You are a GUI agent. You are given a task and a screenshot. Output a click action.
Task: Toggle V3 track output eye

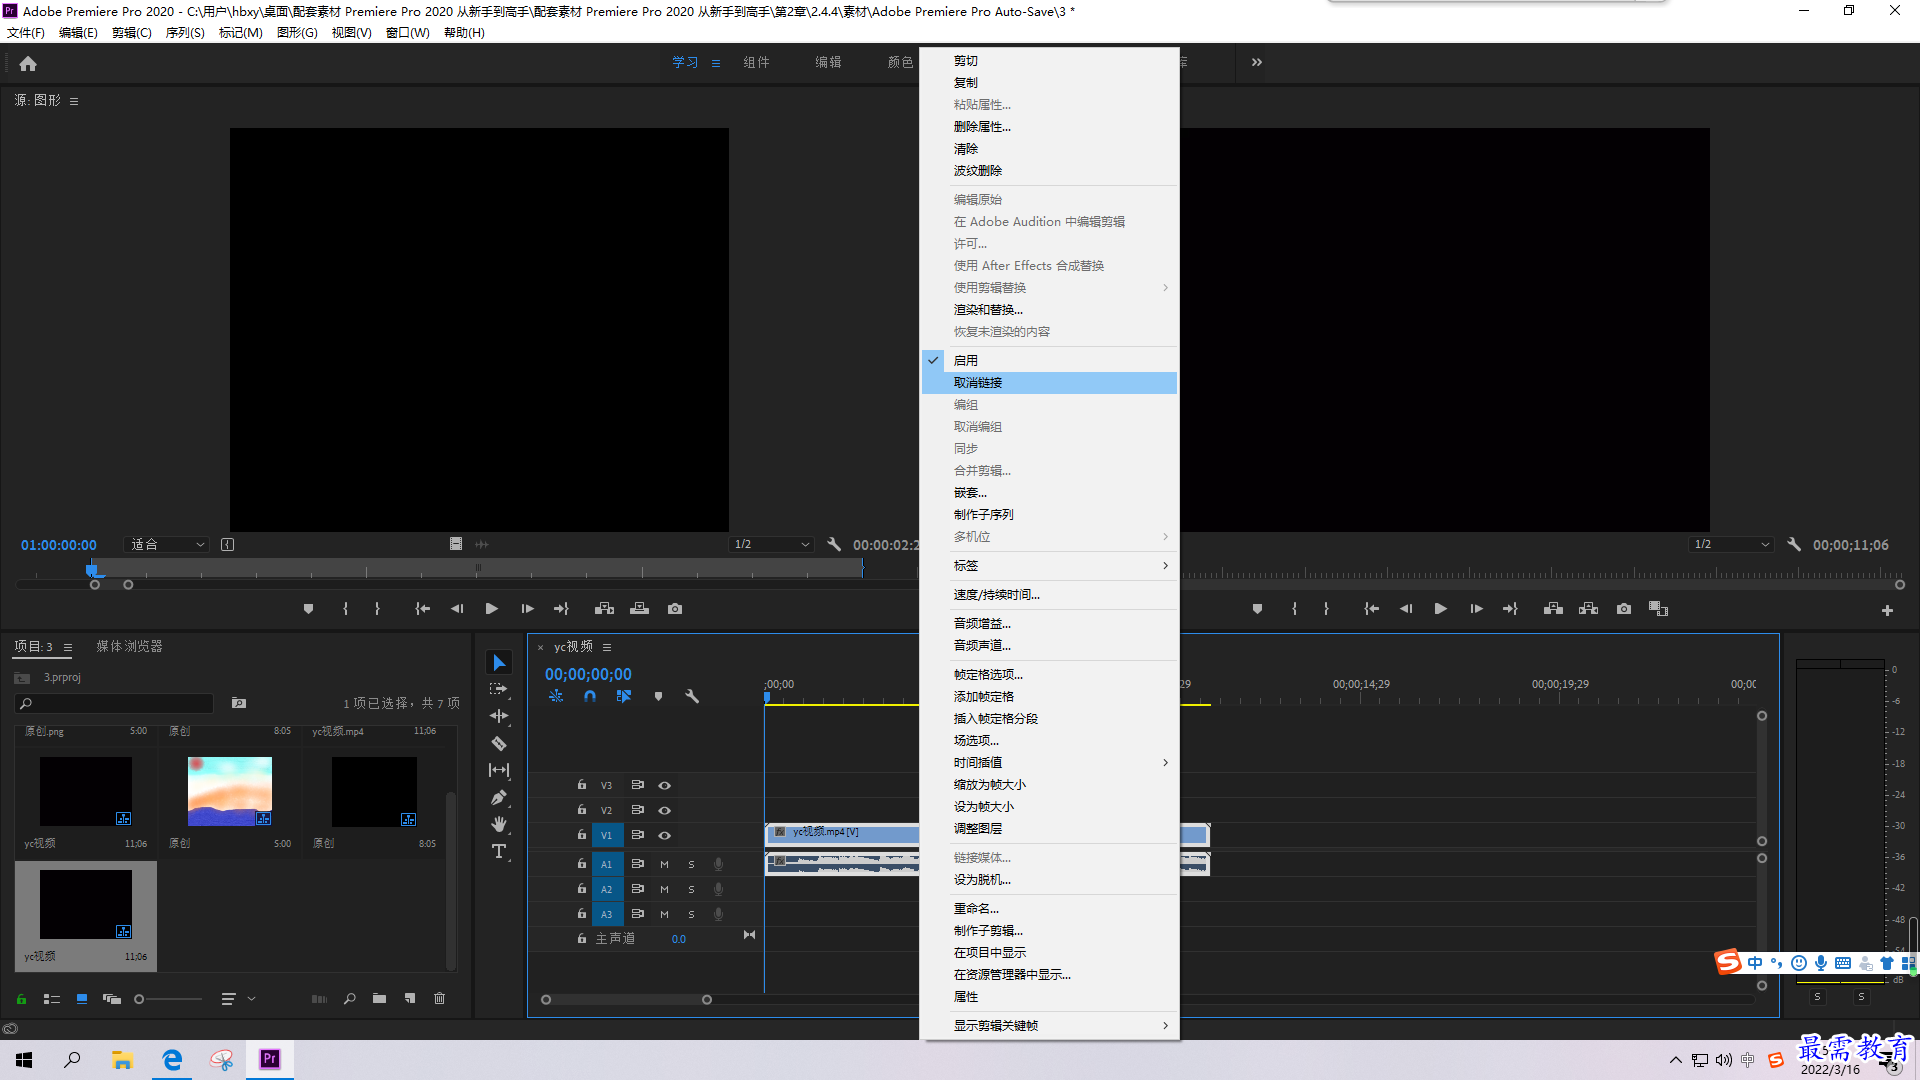click(664, 785)
